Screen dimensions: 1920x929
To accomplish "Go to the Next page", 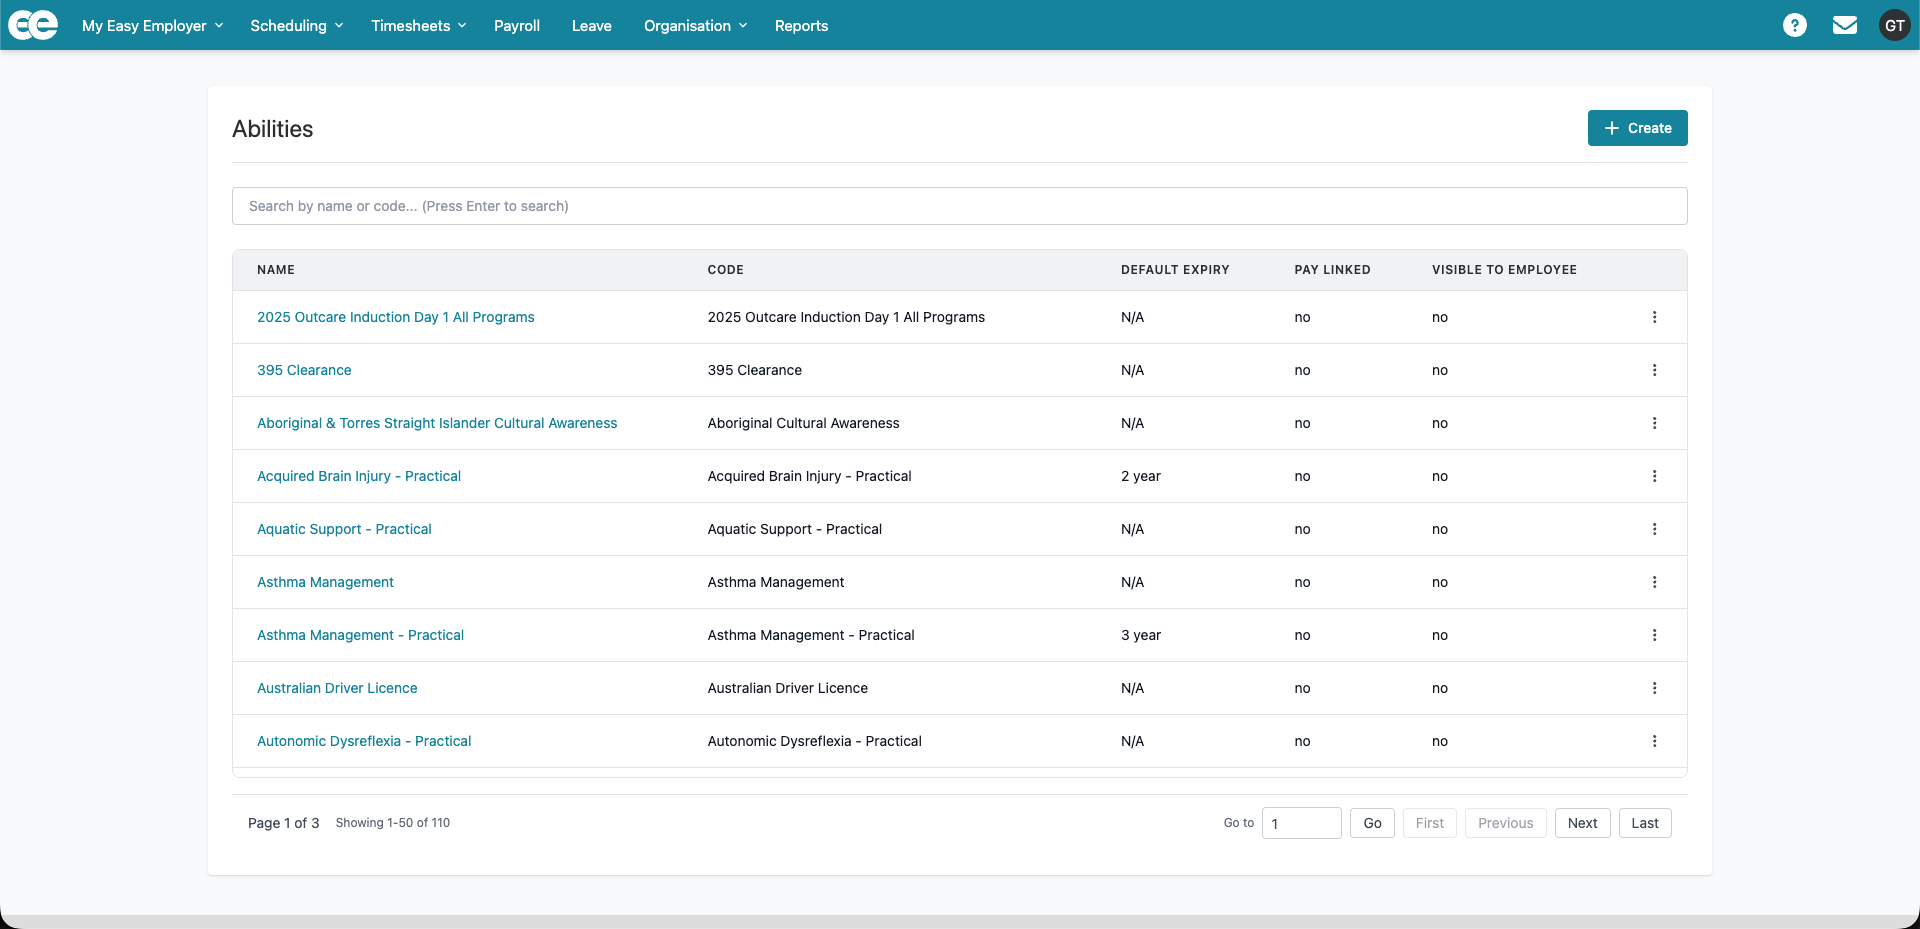I will tap(1583, 823).
